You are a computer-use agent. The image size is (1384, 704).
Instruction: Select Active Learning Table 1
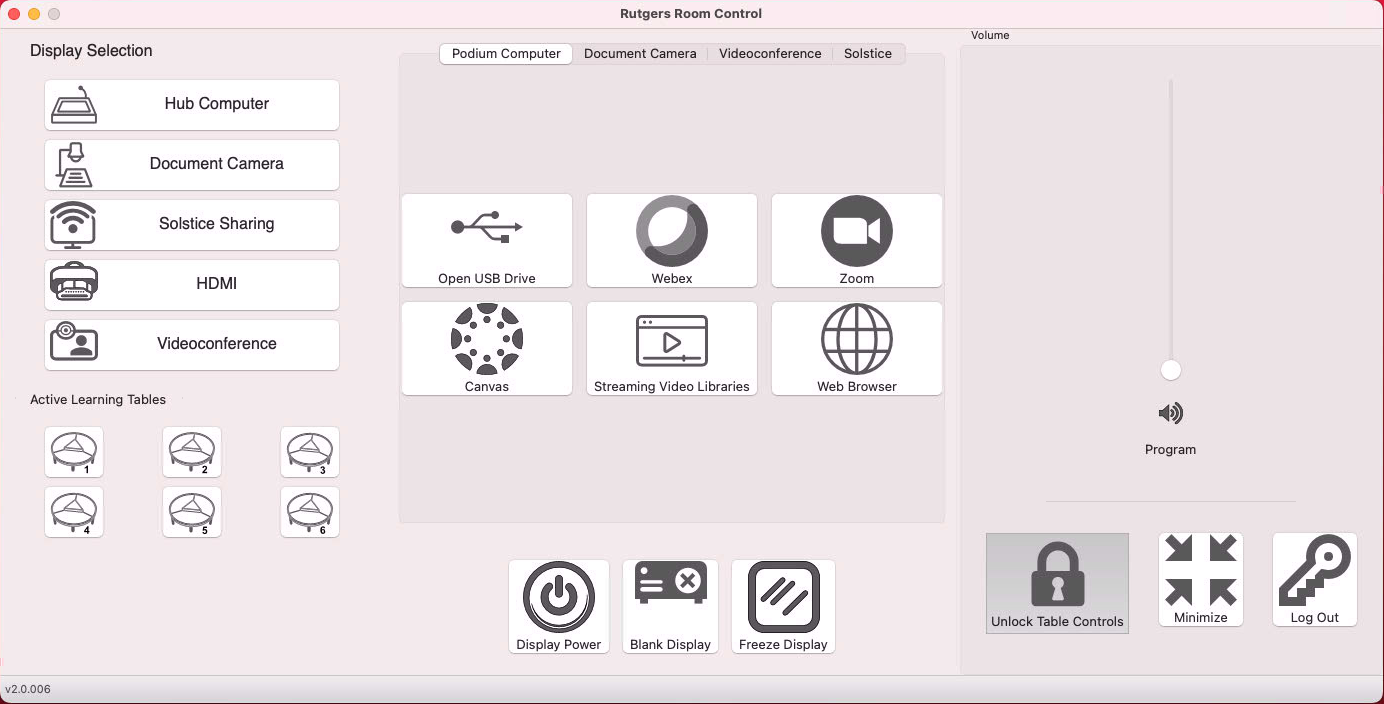point(74,452)
